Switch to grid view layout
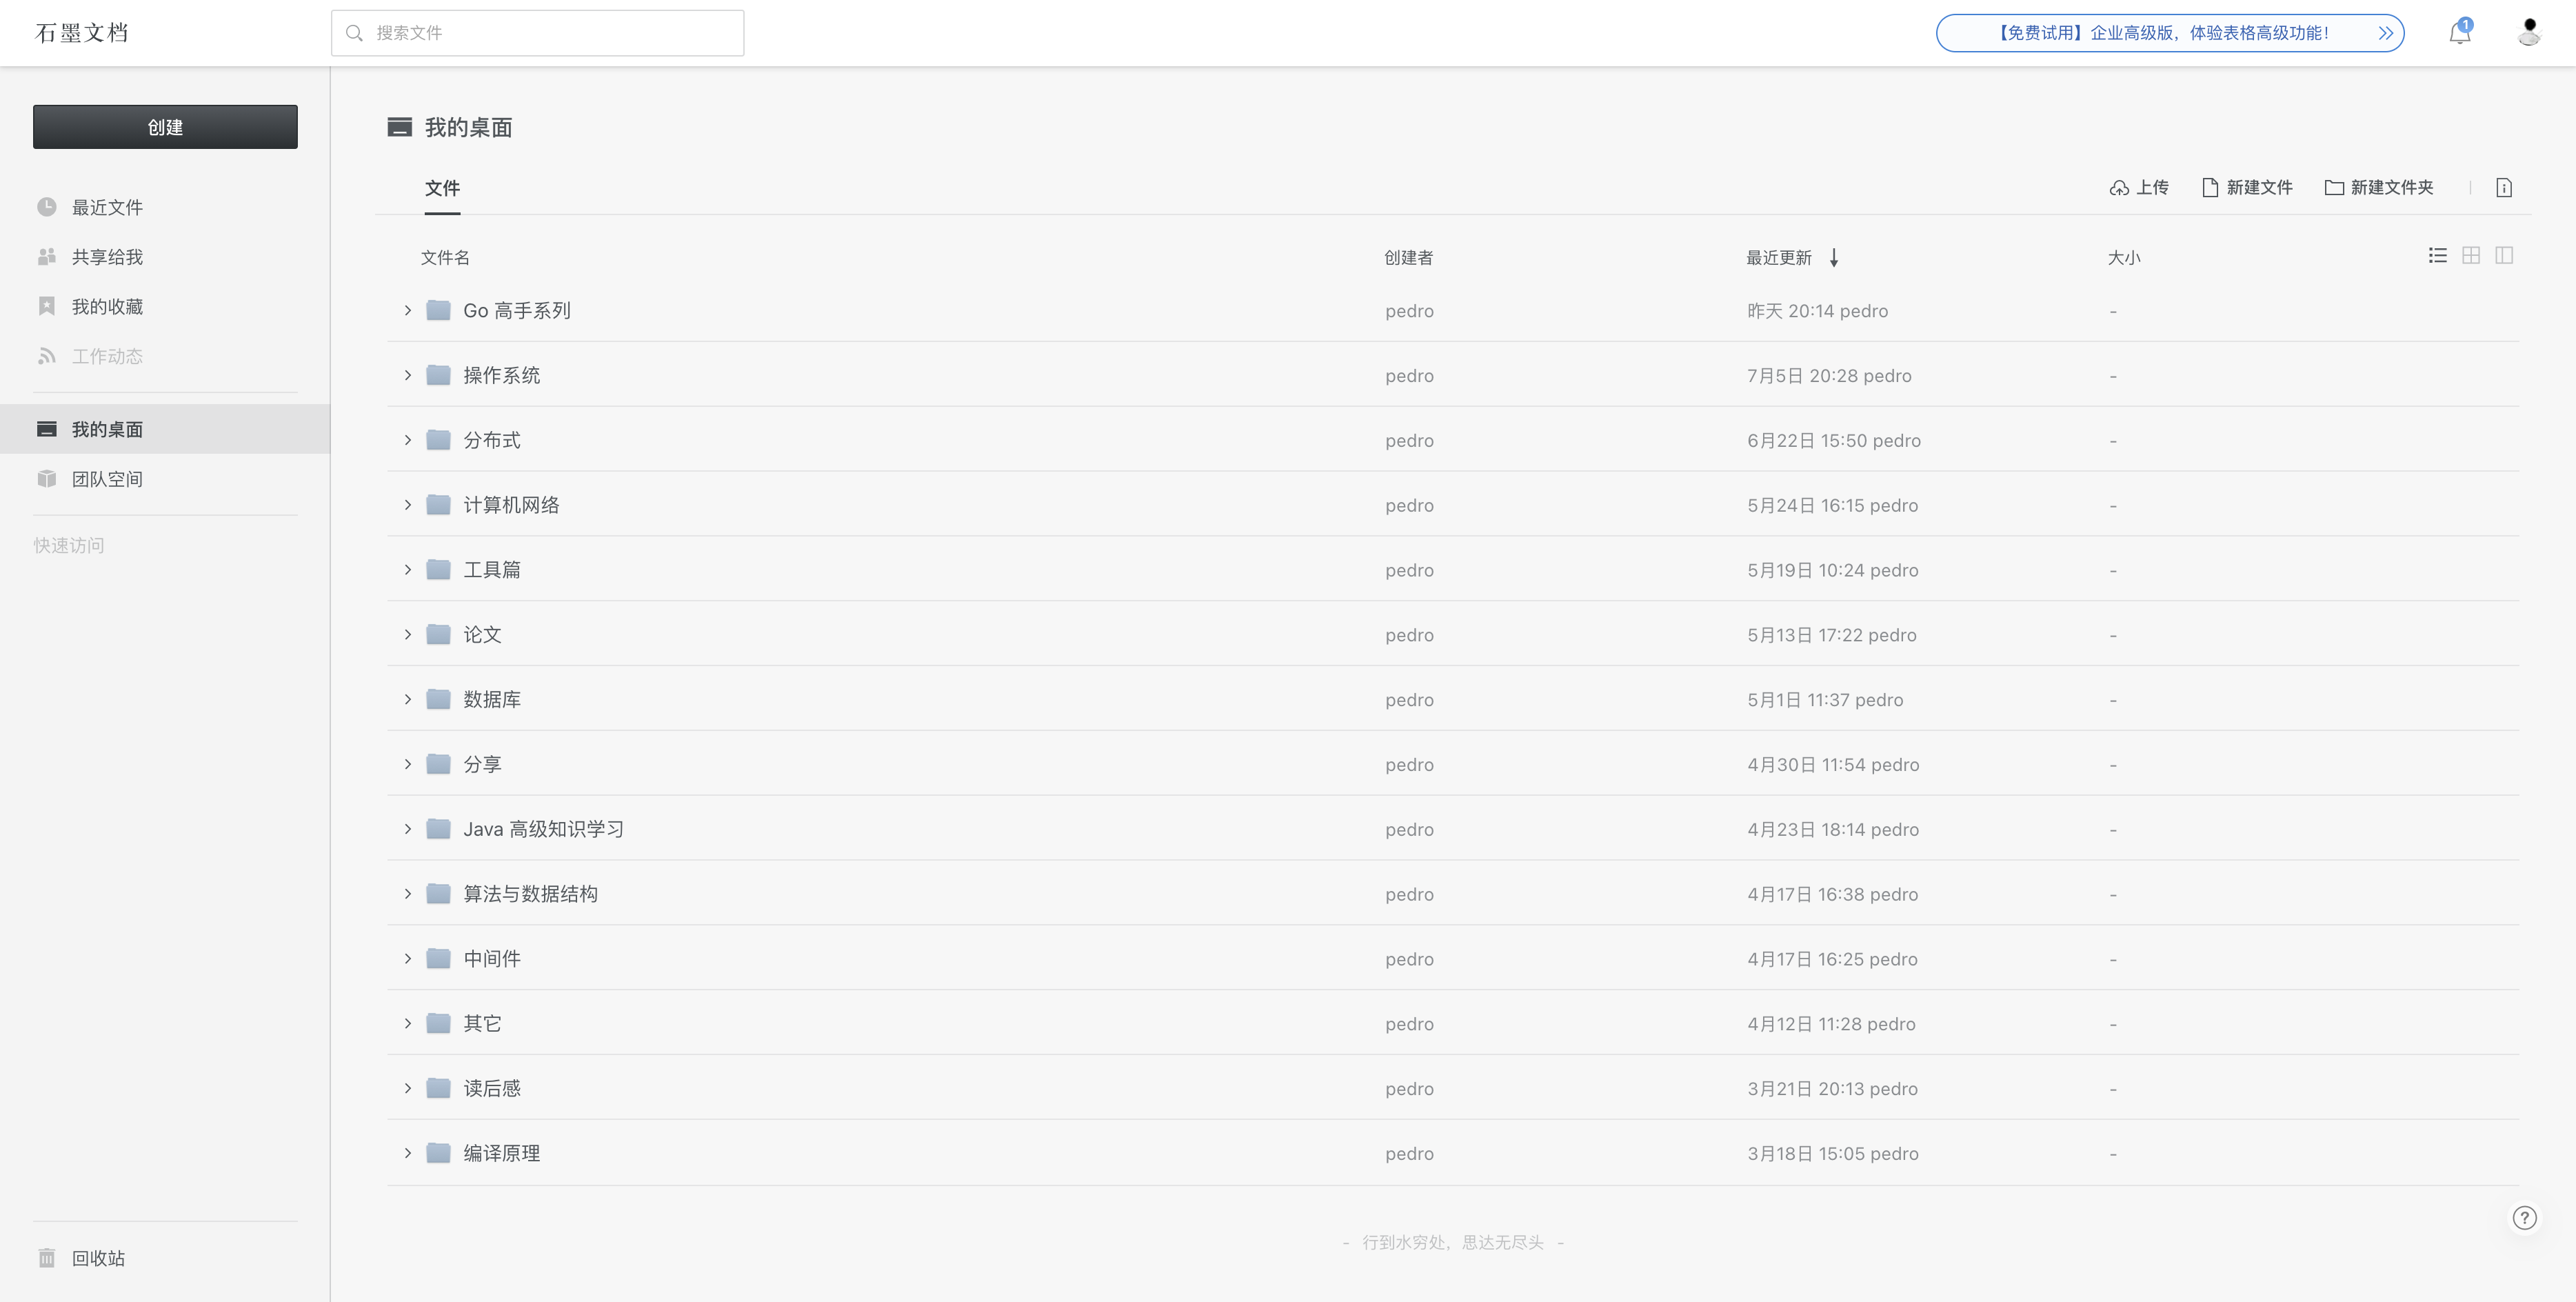Viewport: 2576px width, 1302px height. point(2470,256)
